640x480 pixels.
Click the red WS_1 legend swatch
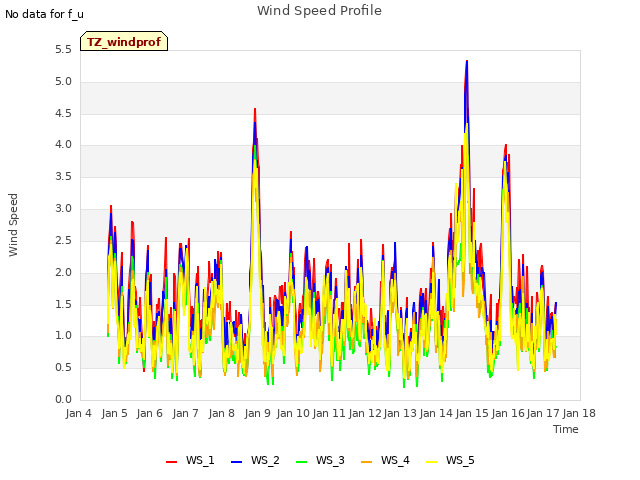pyautogui.click(x=171, y=462)
